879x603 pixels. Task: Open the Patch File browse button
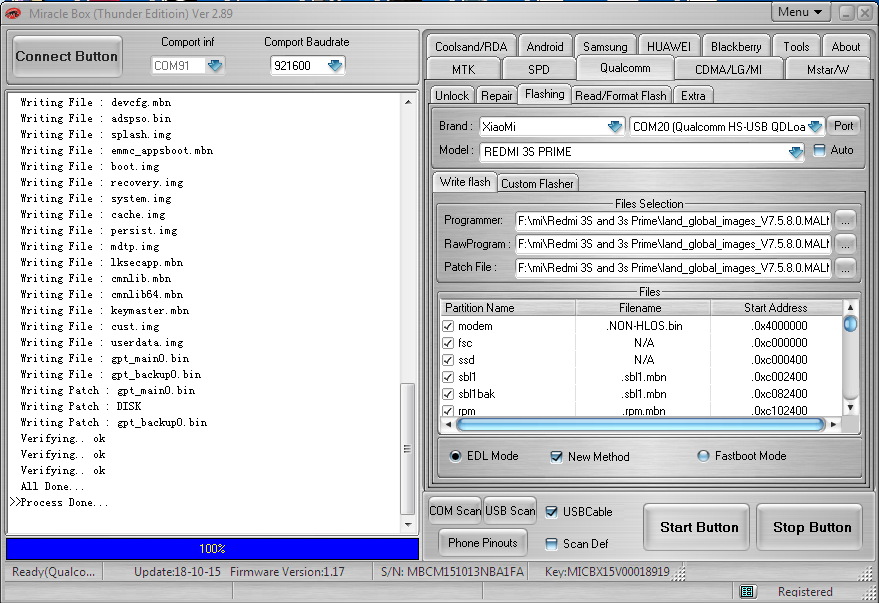(845, 268)
